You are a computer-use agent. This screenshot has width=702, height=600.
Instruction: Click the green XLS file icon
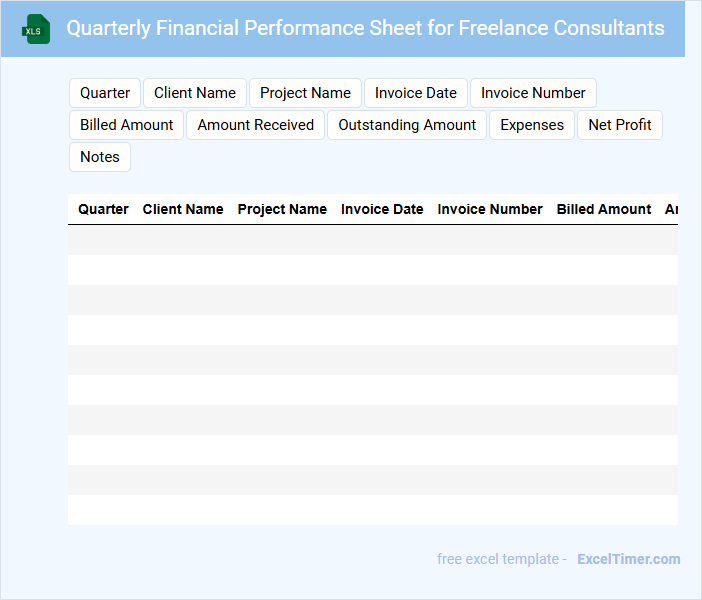[37, 29]
